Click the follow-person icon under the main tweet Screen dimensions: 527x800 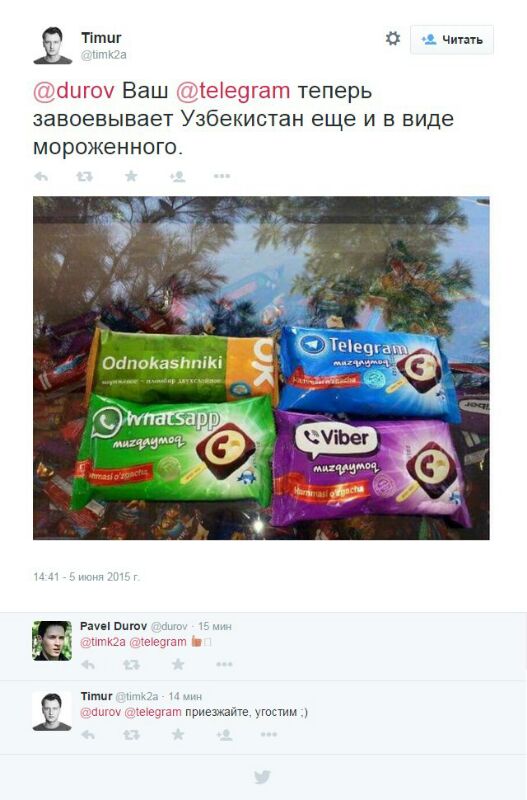[x=178, y=177]
